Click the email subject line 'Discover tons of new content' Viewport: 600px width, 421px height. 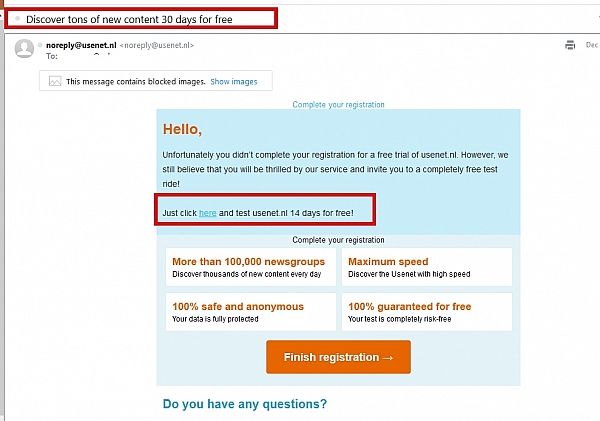(x=129, y=19)
